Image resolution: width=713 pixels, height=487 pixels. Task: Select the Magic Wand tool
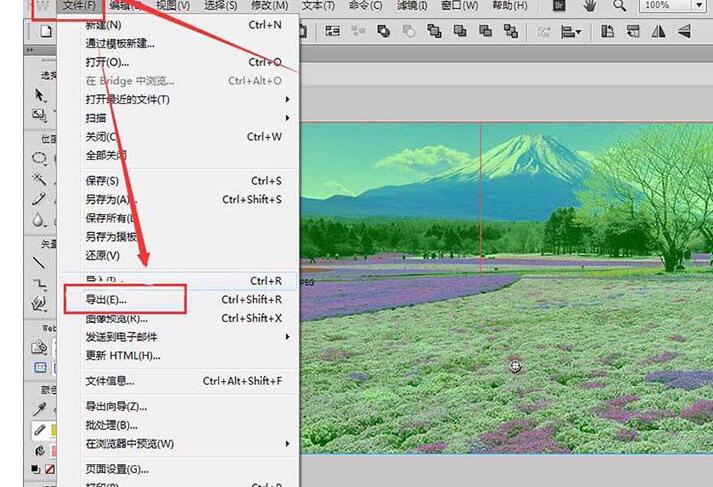[39, 179]
